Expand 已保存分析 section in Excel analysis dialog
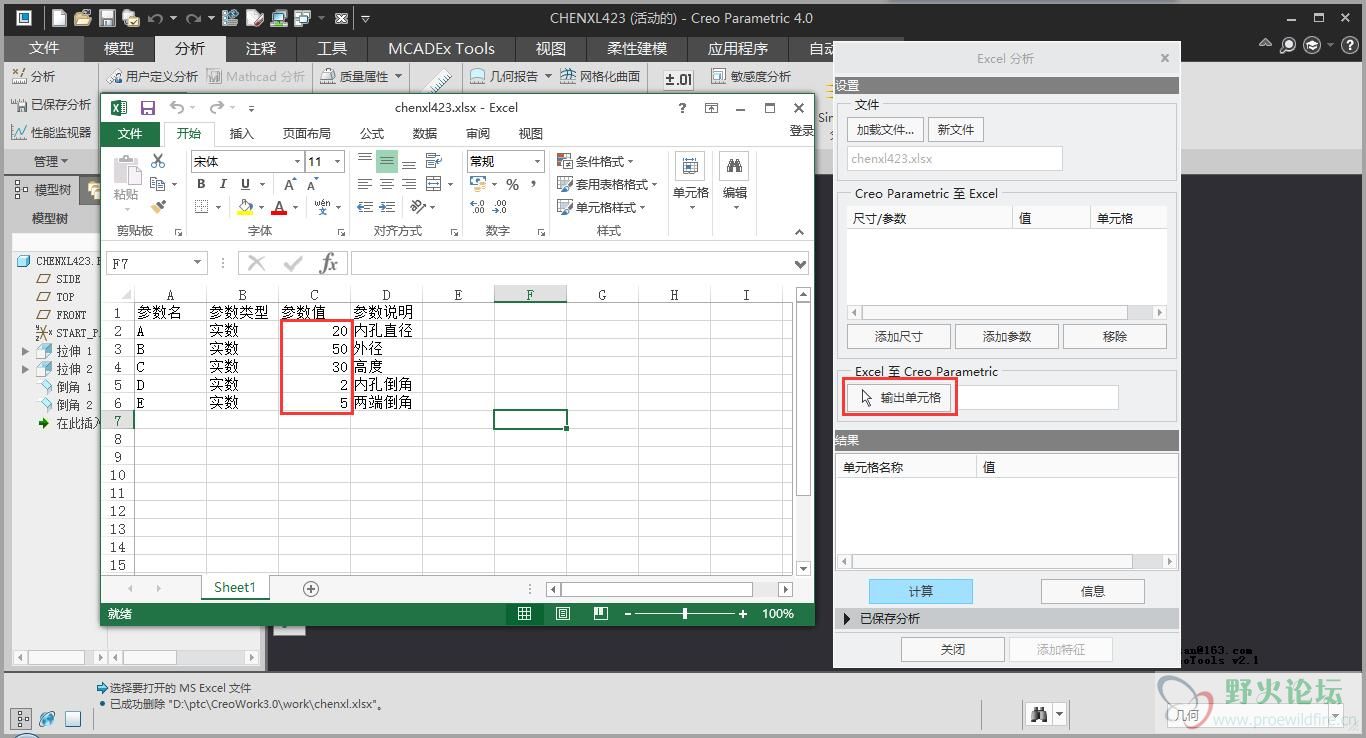 pyautogui.click(x=848, y=619)
